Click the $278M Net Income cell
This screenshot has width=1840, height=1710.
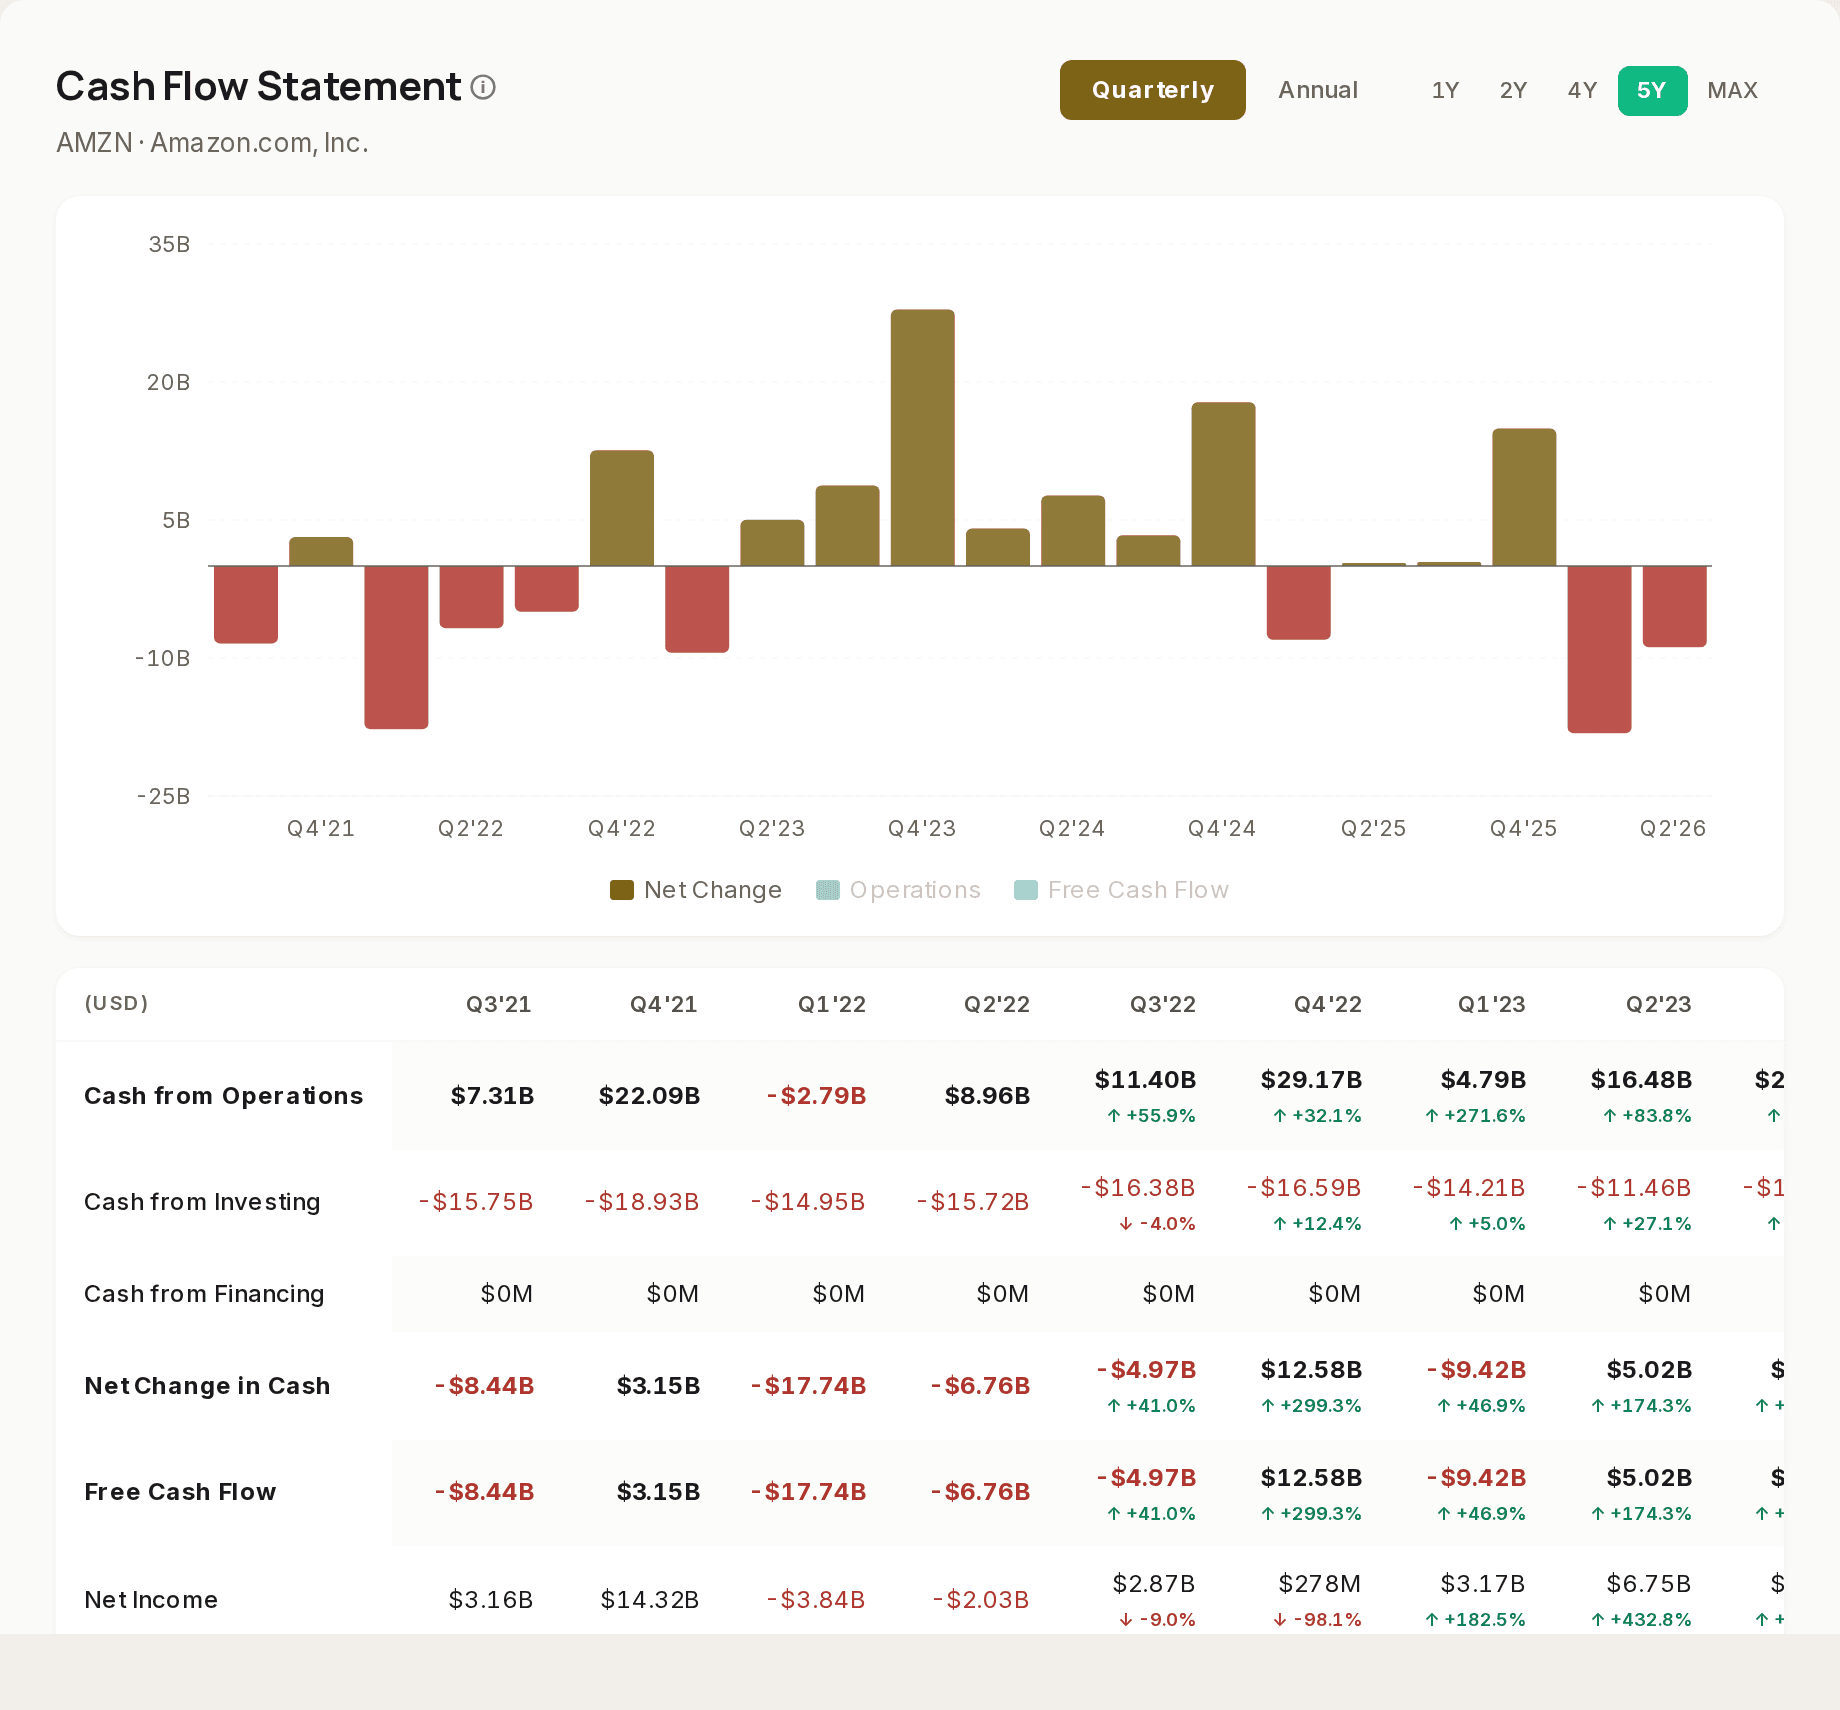pyautogui.click(x=1319, y=1584)
